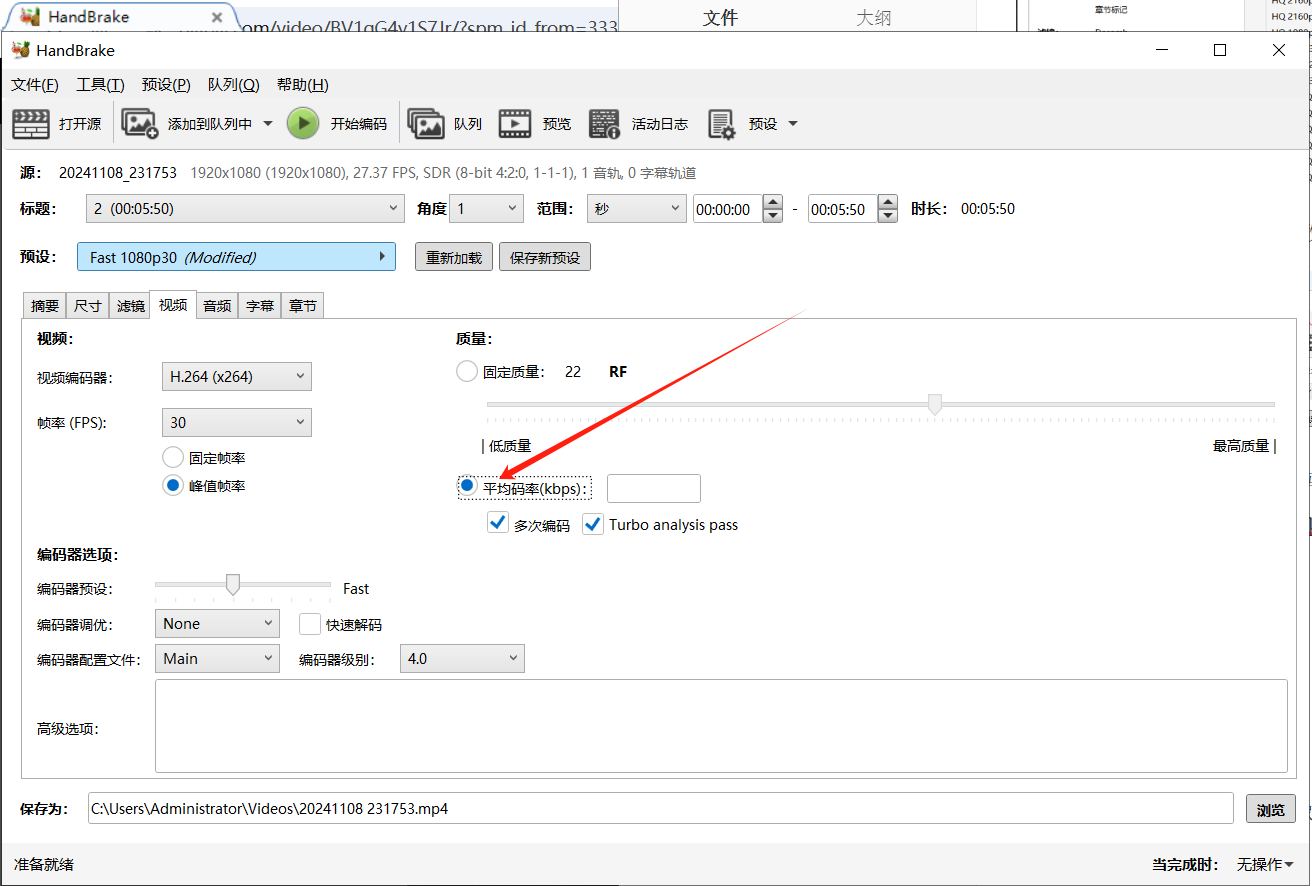
Task: Open the 队列(Q) menu
Action: tap(234, 85)
